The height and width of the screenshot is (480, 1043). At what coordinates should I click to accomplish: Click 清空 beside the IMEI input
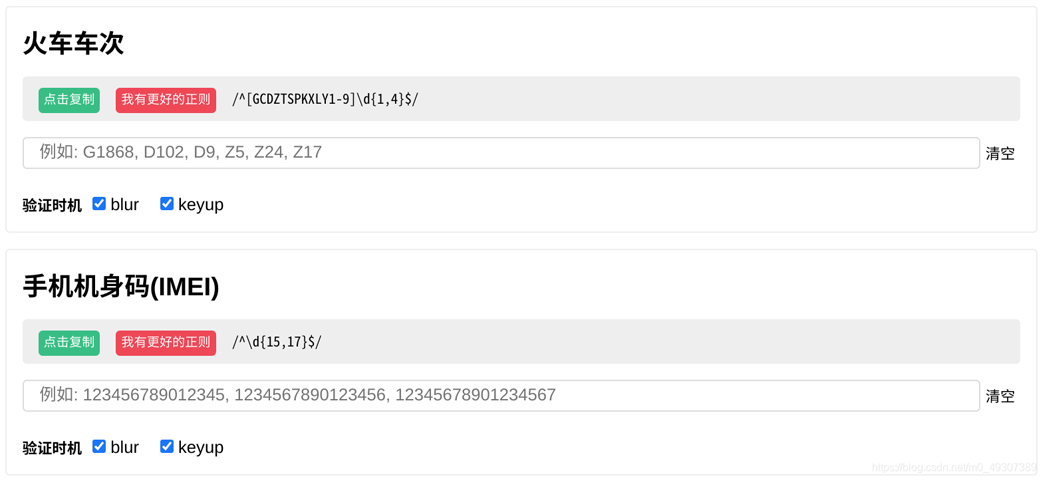[1000, 397]
